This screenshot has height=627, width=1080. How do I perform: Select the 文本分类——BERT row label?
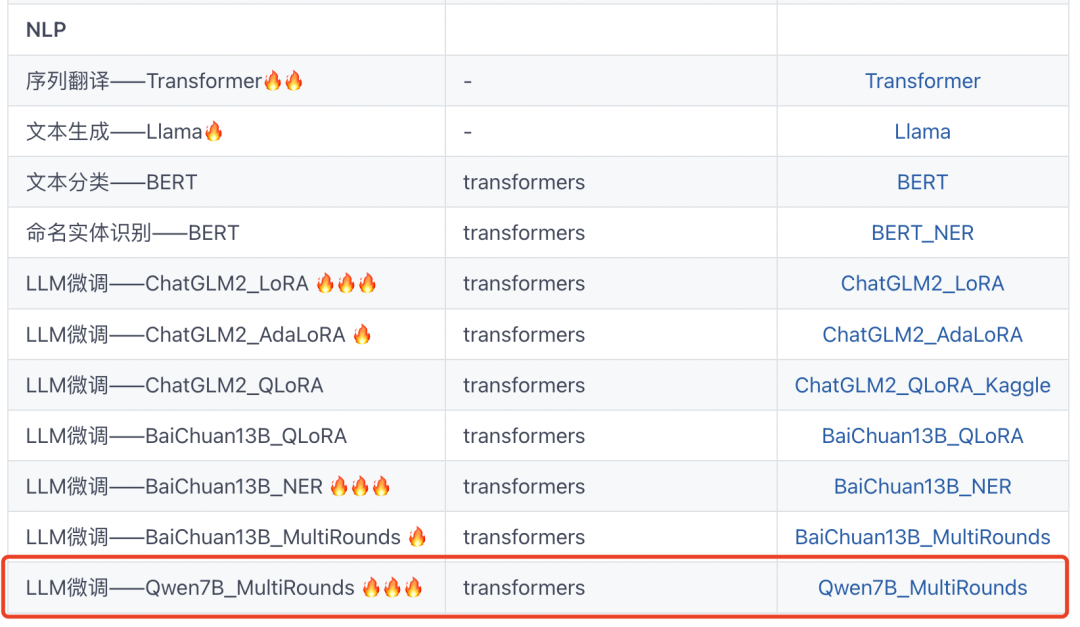point(112,183)
